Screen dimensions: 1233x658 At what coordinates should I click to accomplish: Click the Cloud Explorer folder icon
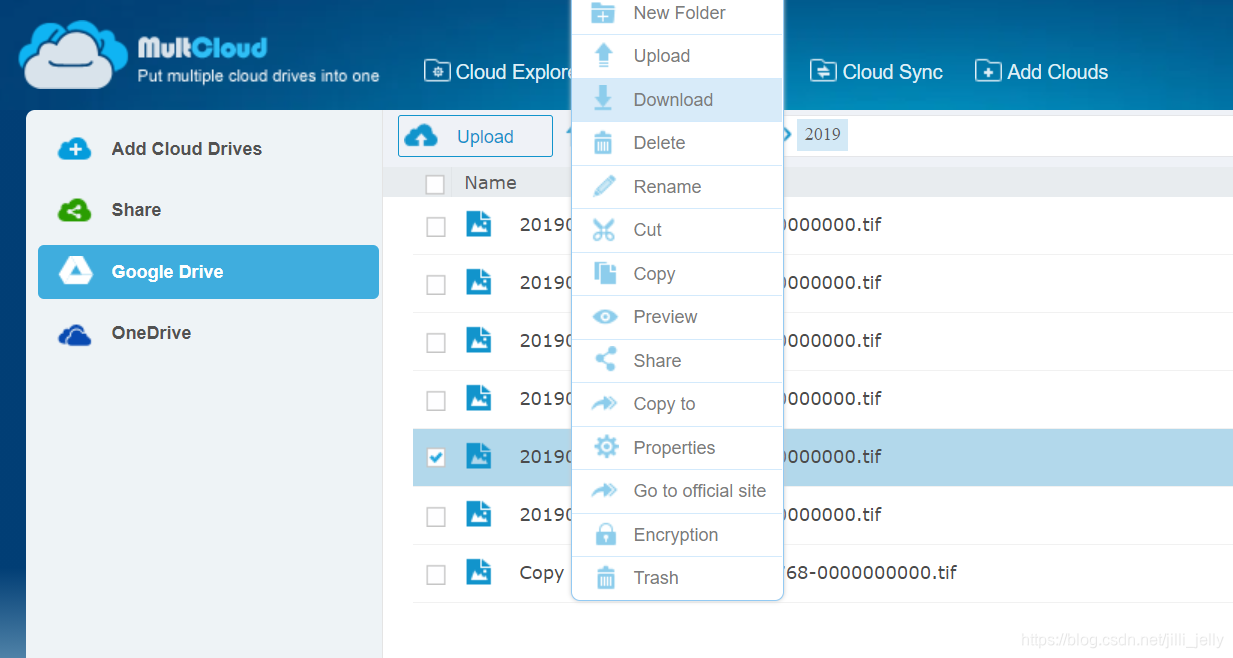click(x=437, y=71)
